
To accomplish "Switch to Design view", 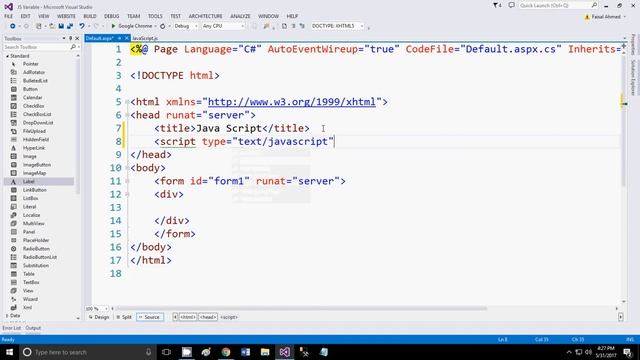I will tap(99, 317).
